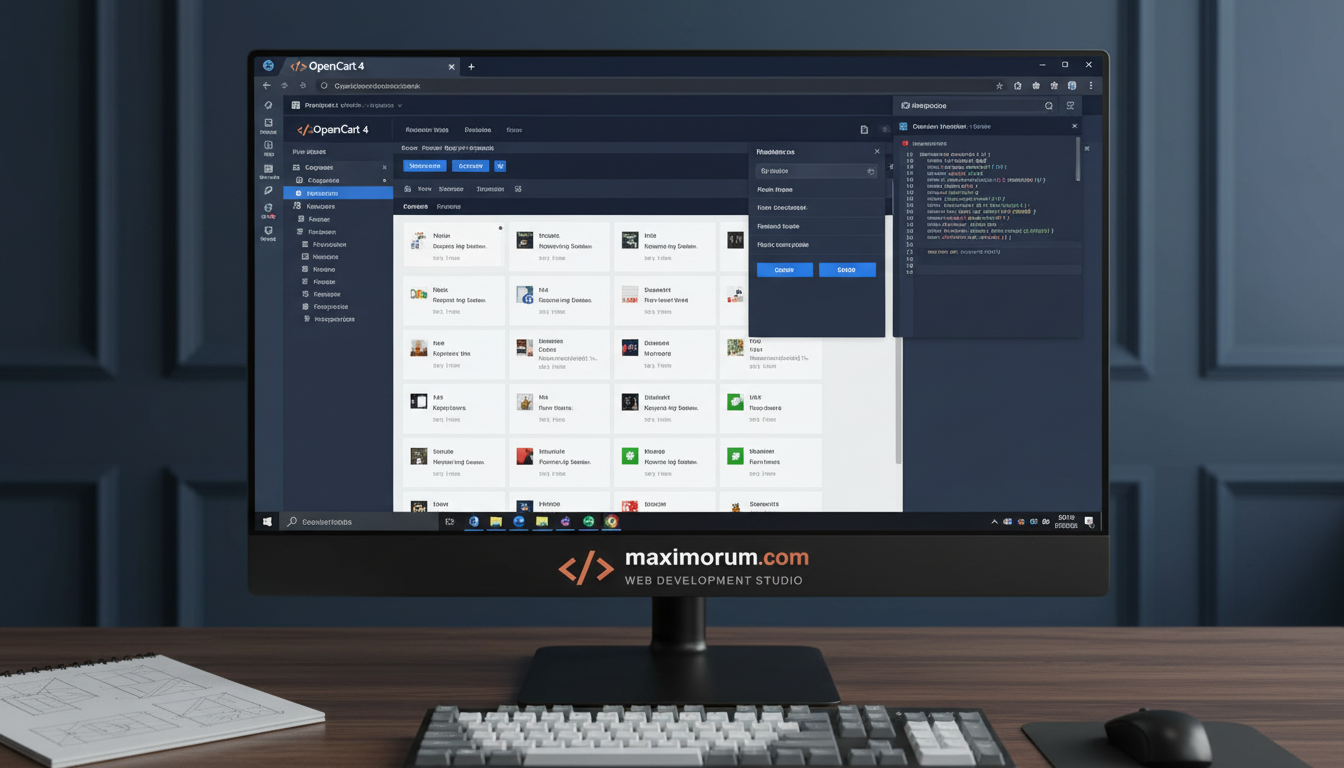The image size is (1344, 768).
Task: Open the Windows notification center icon
Action: (1090, 522)
